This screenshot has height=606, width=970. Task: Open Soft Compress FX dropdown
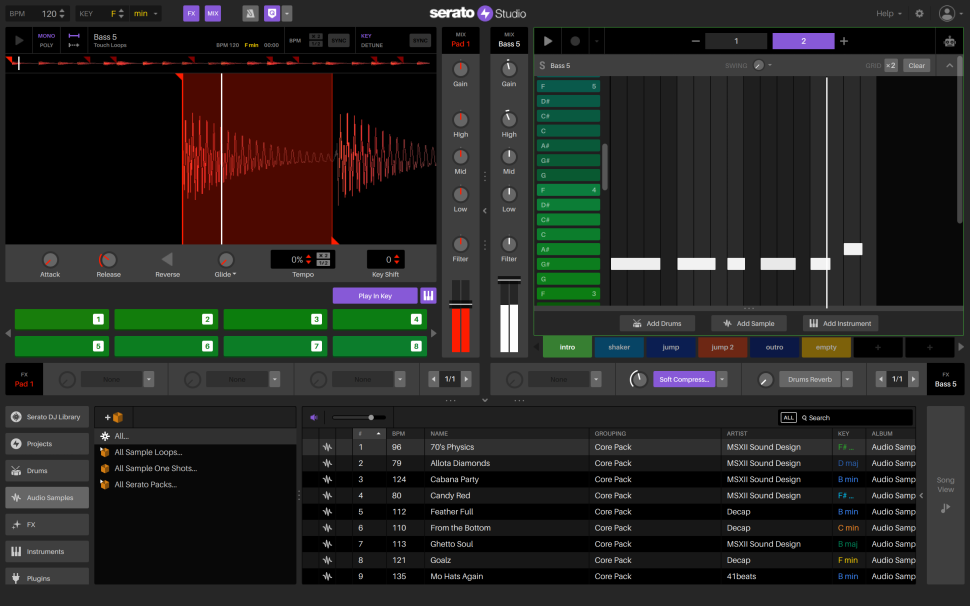(722, 379)
